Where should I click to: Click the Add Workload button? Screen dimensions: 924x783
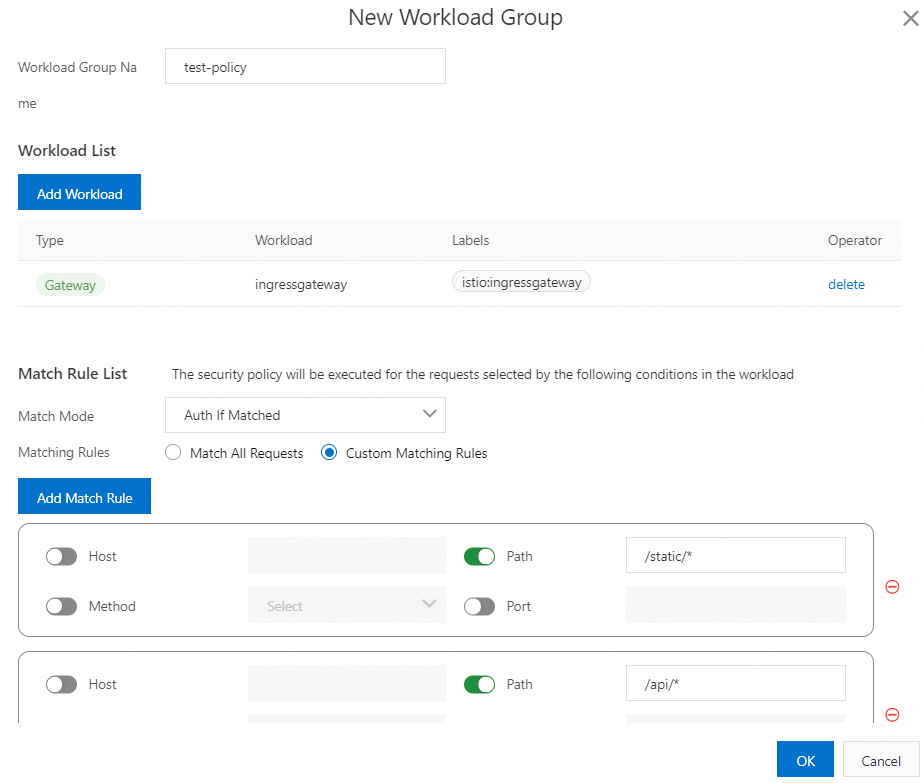[x=79, y=193]
